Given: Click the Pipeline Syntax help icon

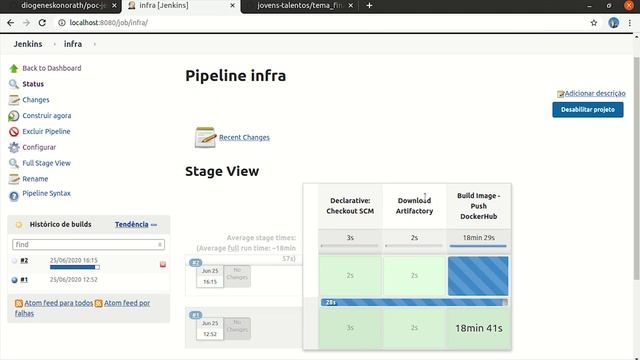Looking at the screenshot, I should (13, 196).
